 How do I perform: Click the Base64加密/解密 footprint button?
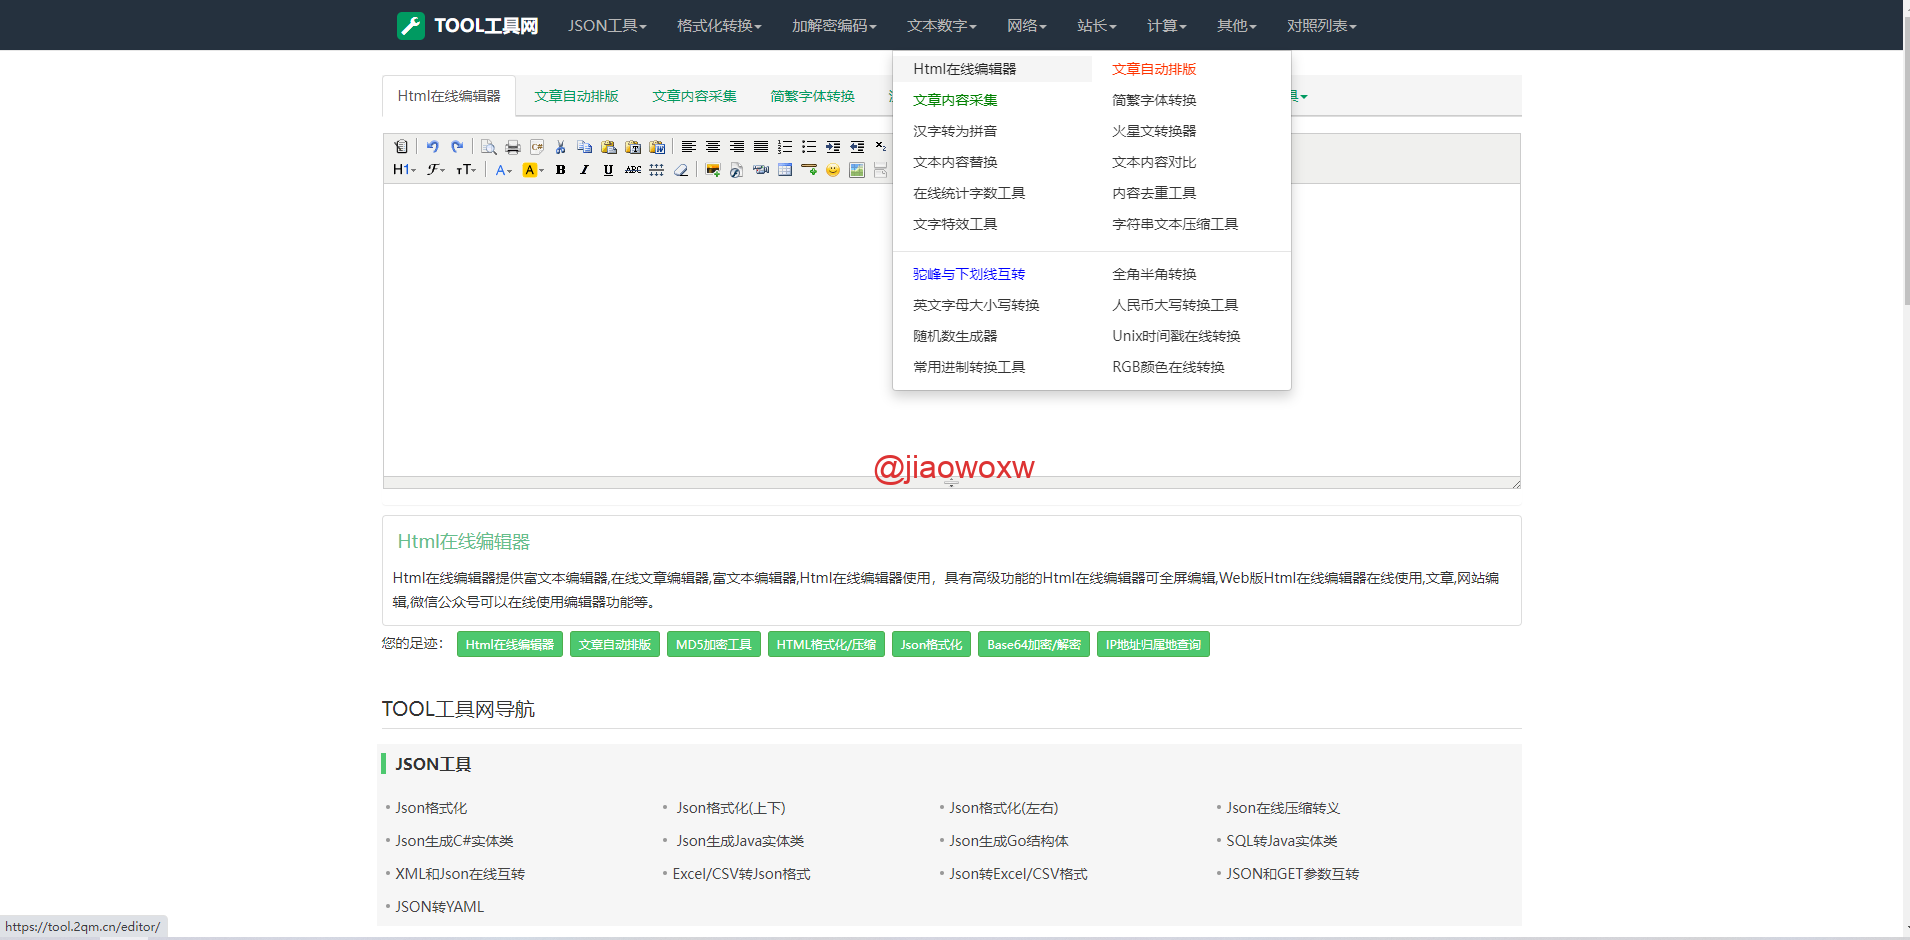[x=1034, y=645]
